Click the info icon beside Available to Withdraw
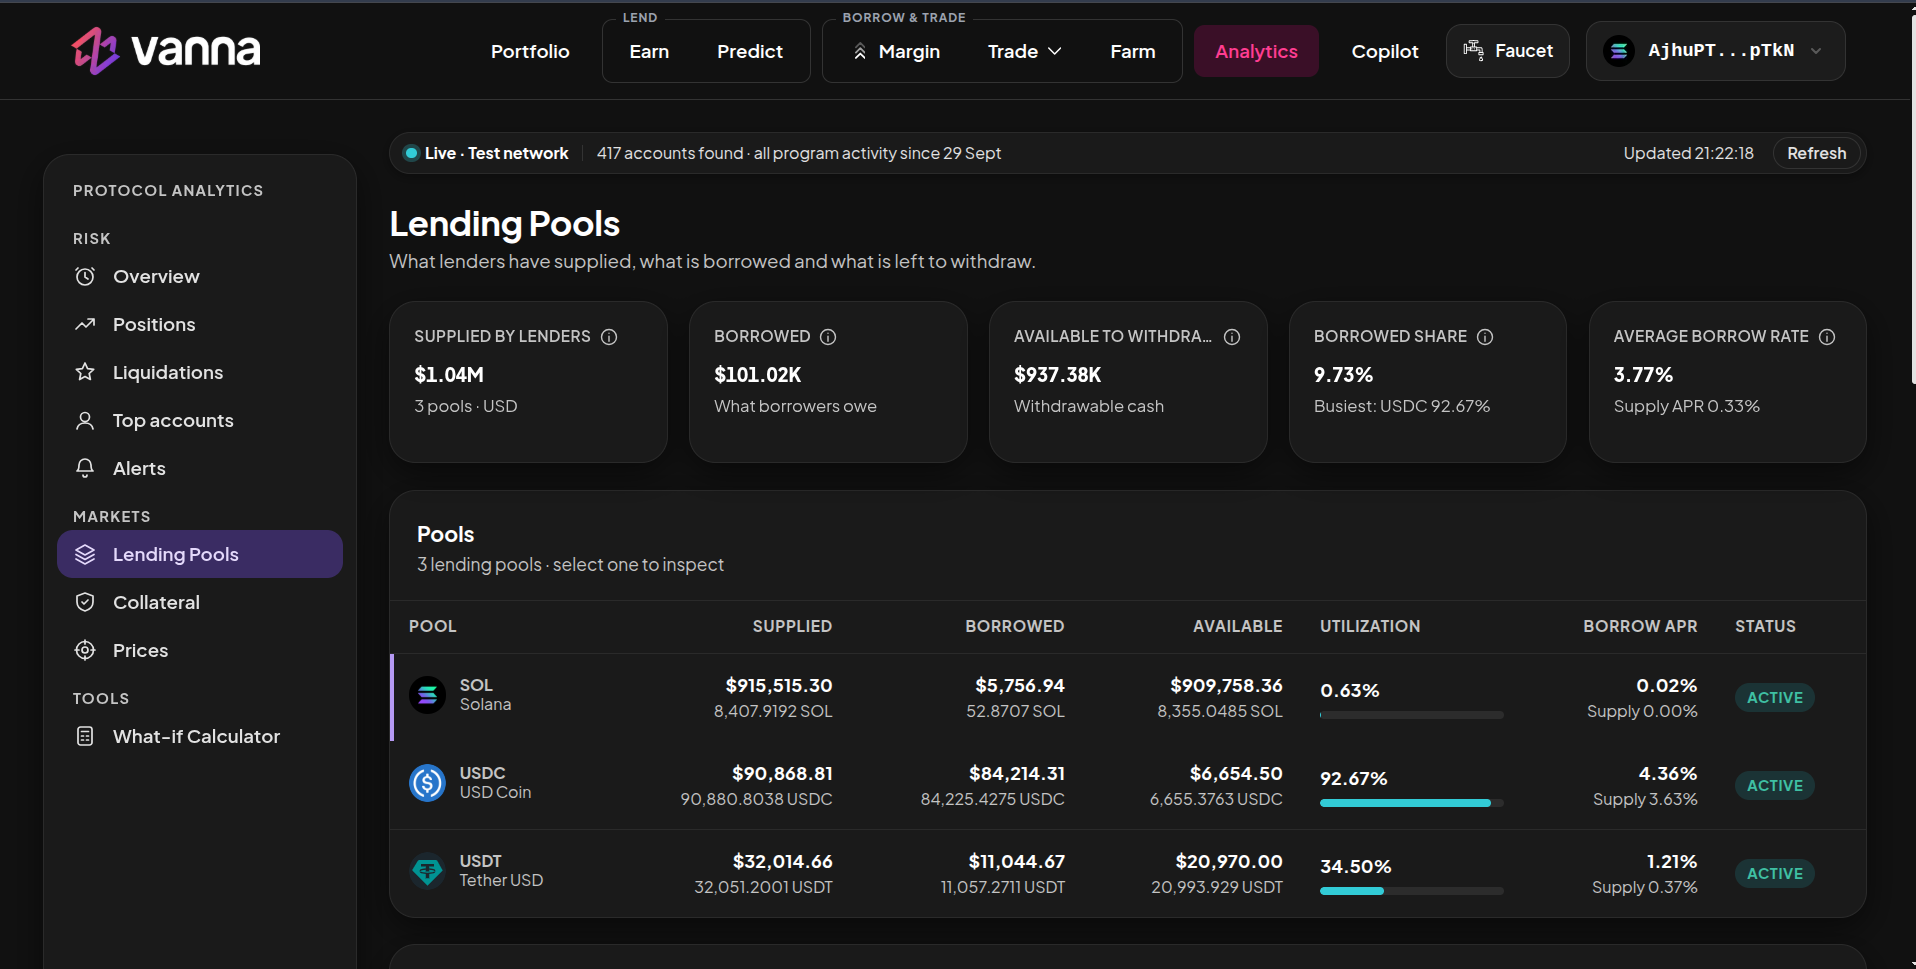Screen dimensions: 1916x969 (x=1232, y=337)
